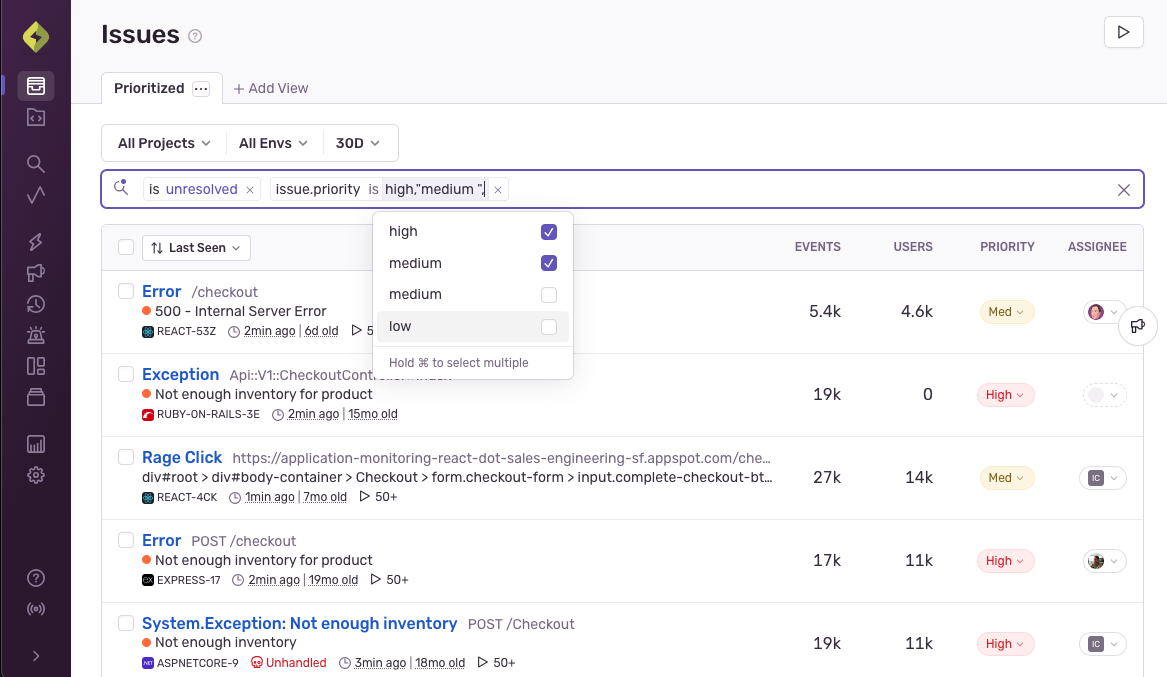Screen dimensions: 1167x677
Task: Open the Issues inbox sidebar icon
Action: point(36,86)
